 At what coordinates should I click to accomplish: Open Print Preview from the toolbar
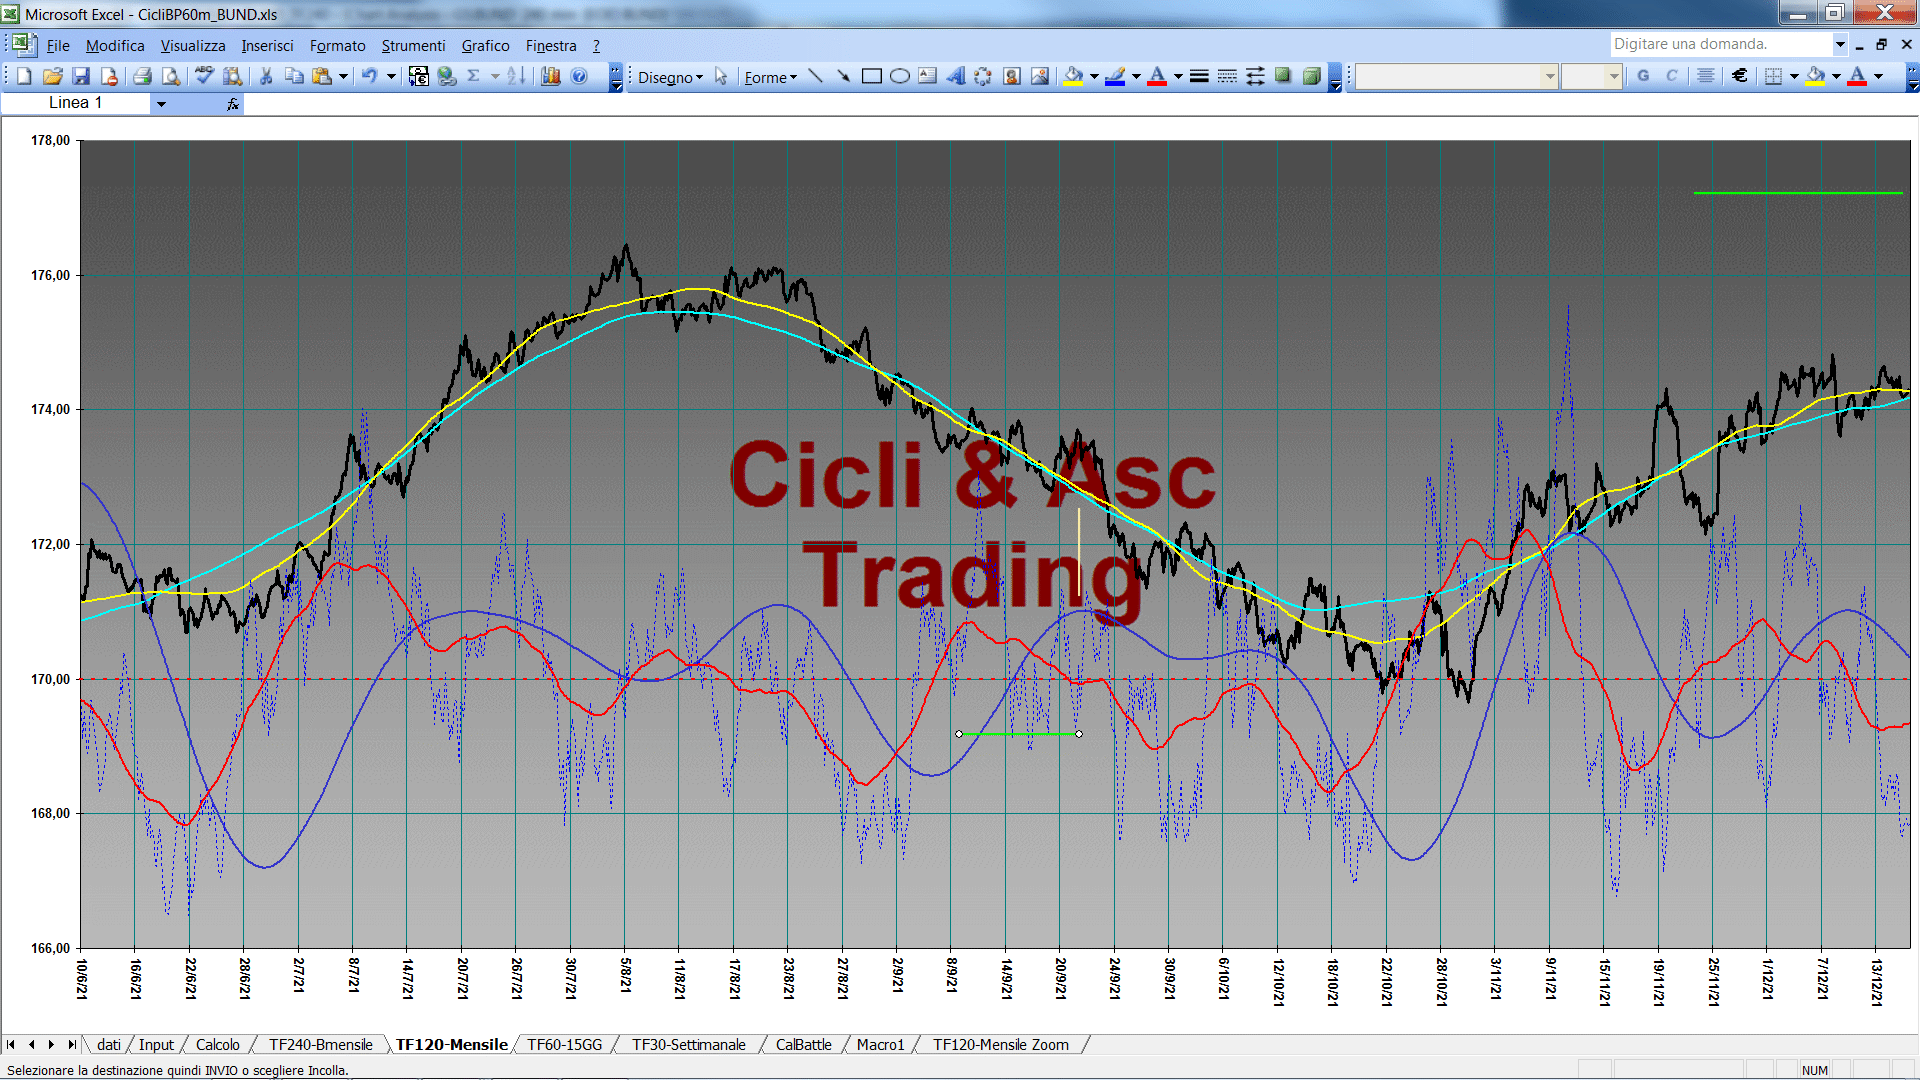[x=171, y=76]
